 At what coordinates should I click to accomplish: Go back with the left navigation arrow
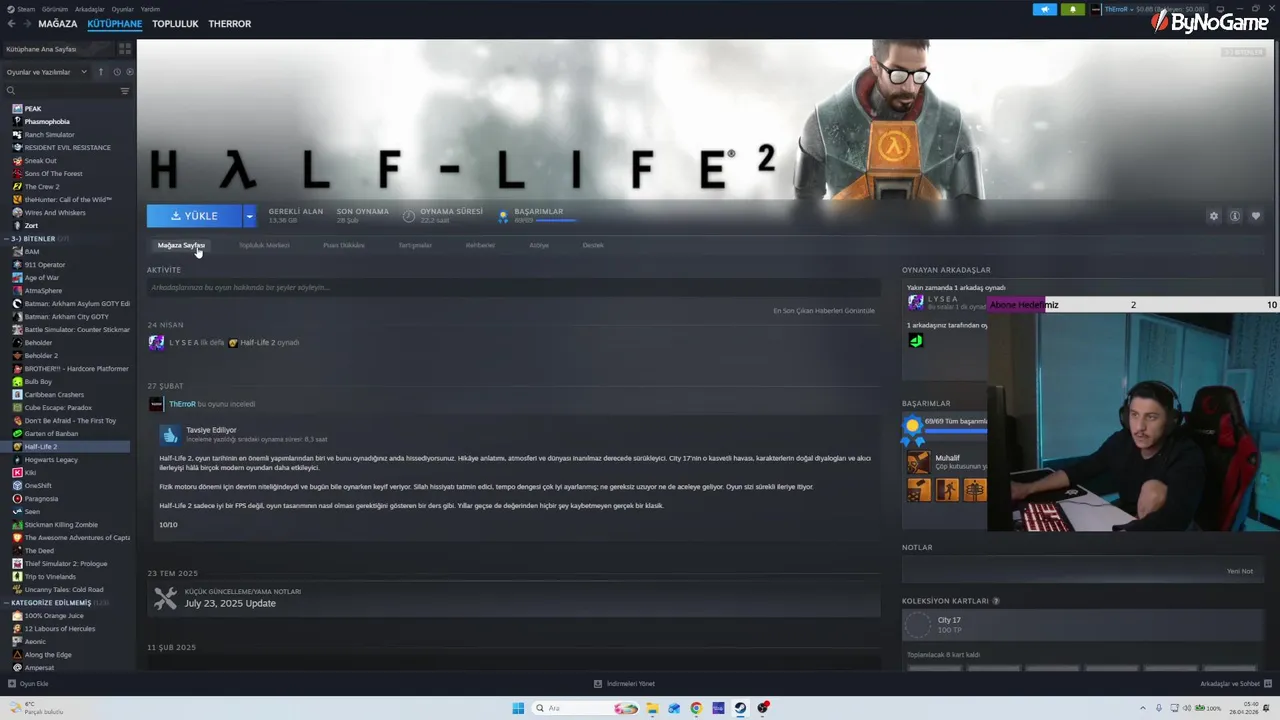click(11, 23)
